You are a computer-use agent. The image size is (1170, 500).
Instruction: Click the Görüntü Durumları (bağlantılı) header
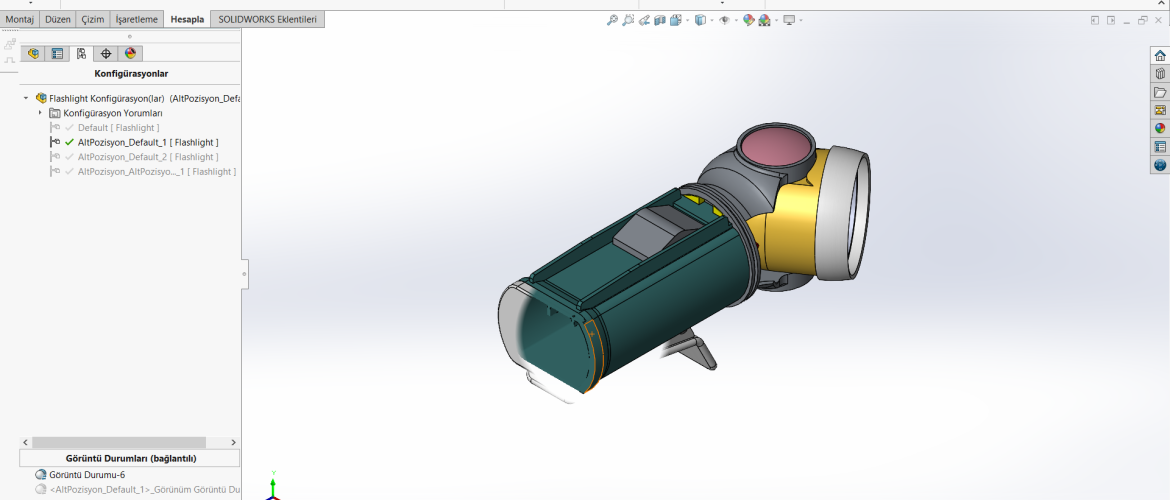(130, 458)
